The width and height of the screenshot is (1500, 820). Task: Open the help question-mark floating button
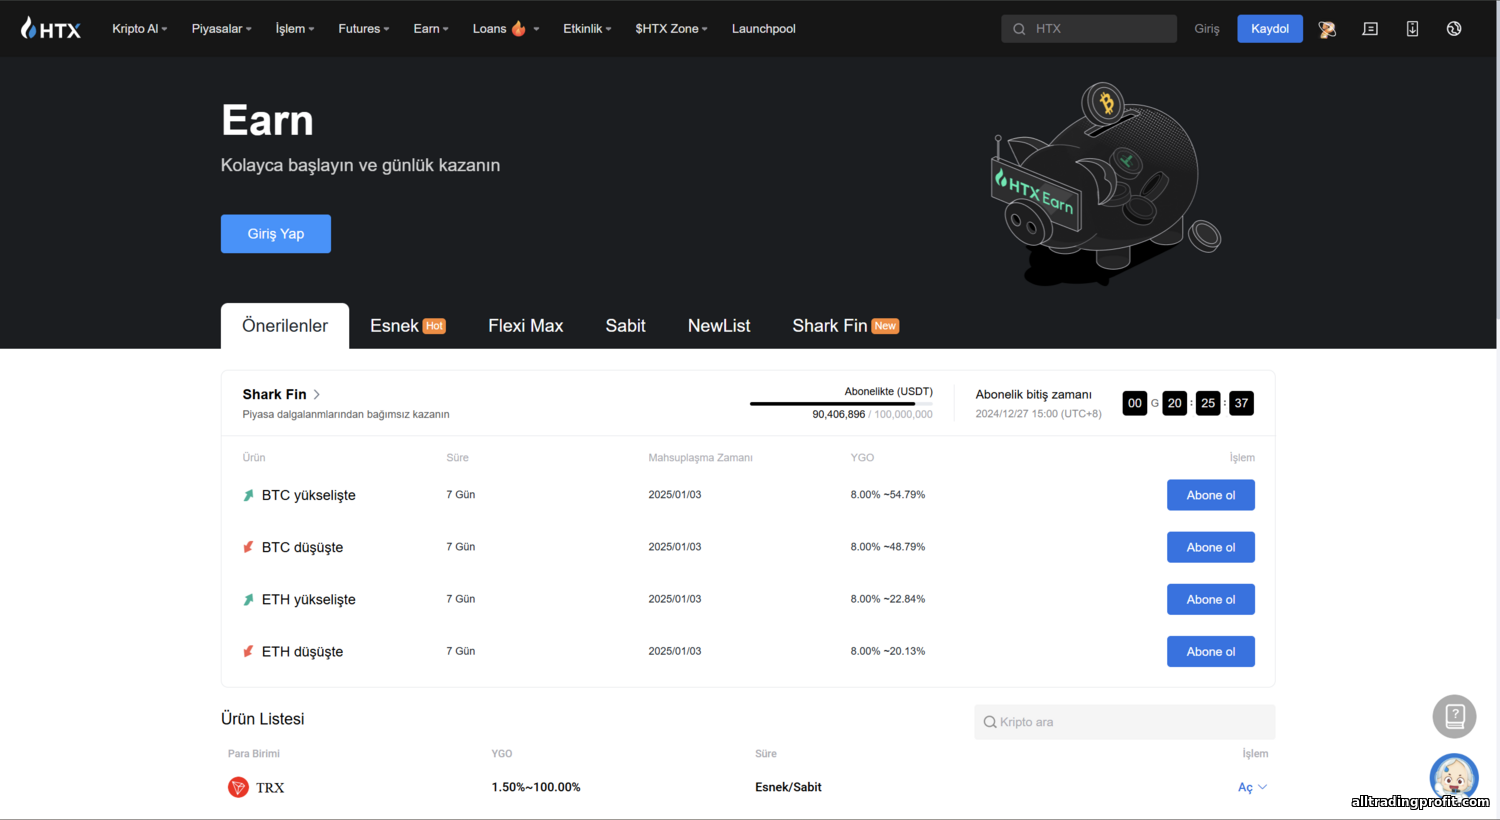tap(1454, 716)
